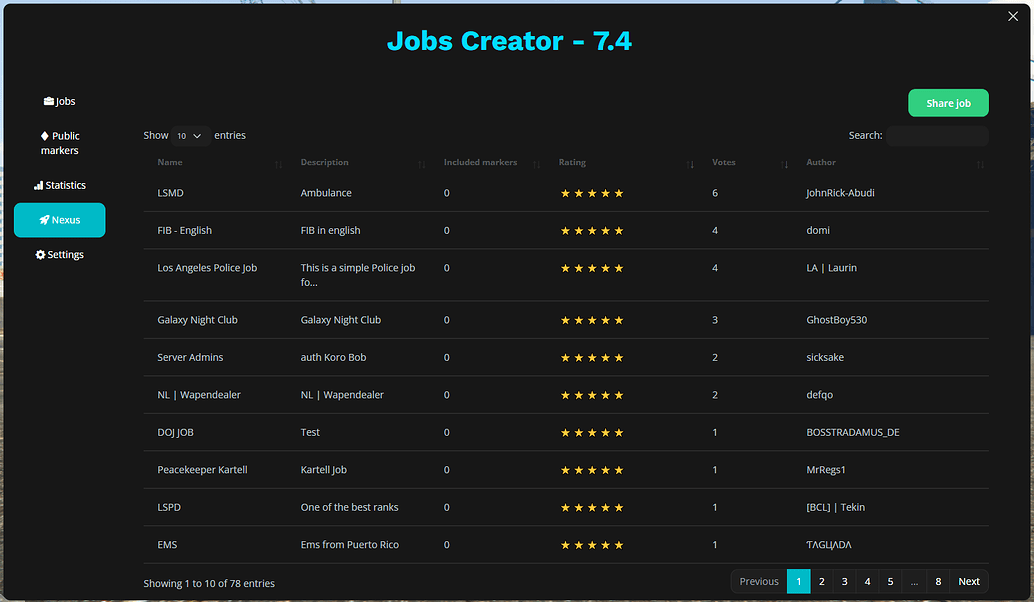Click the Nexus rocket icon
The image size is (1034, 602).
[44, 220]
